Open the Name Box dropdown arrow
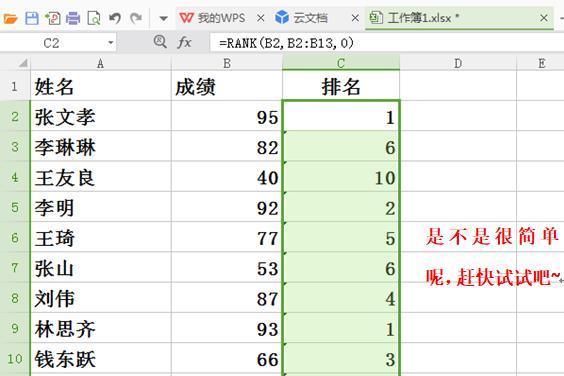This screenshot has height=376, width=564. click(x=110, y=43)
